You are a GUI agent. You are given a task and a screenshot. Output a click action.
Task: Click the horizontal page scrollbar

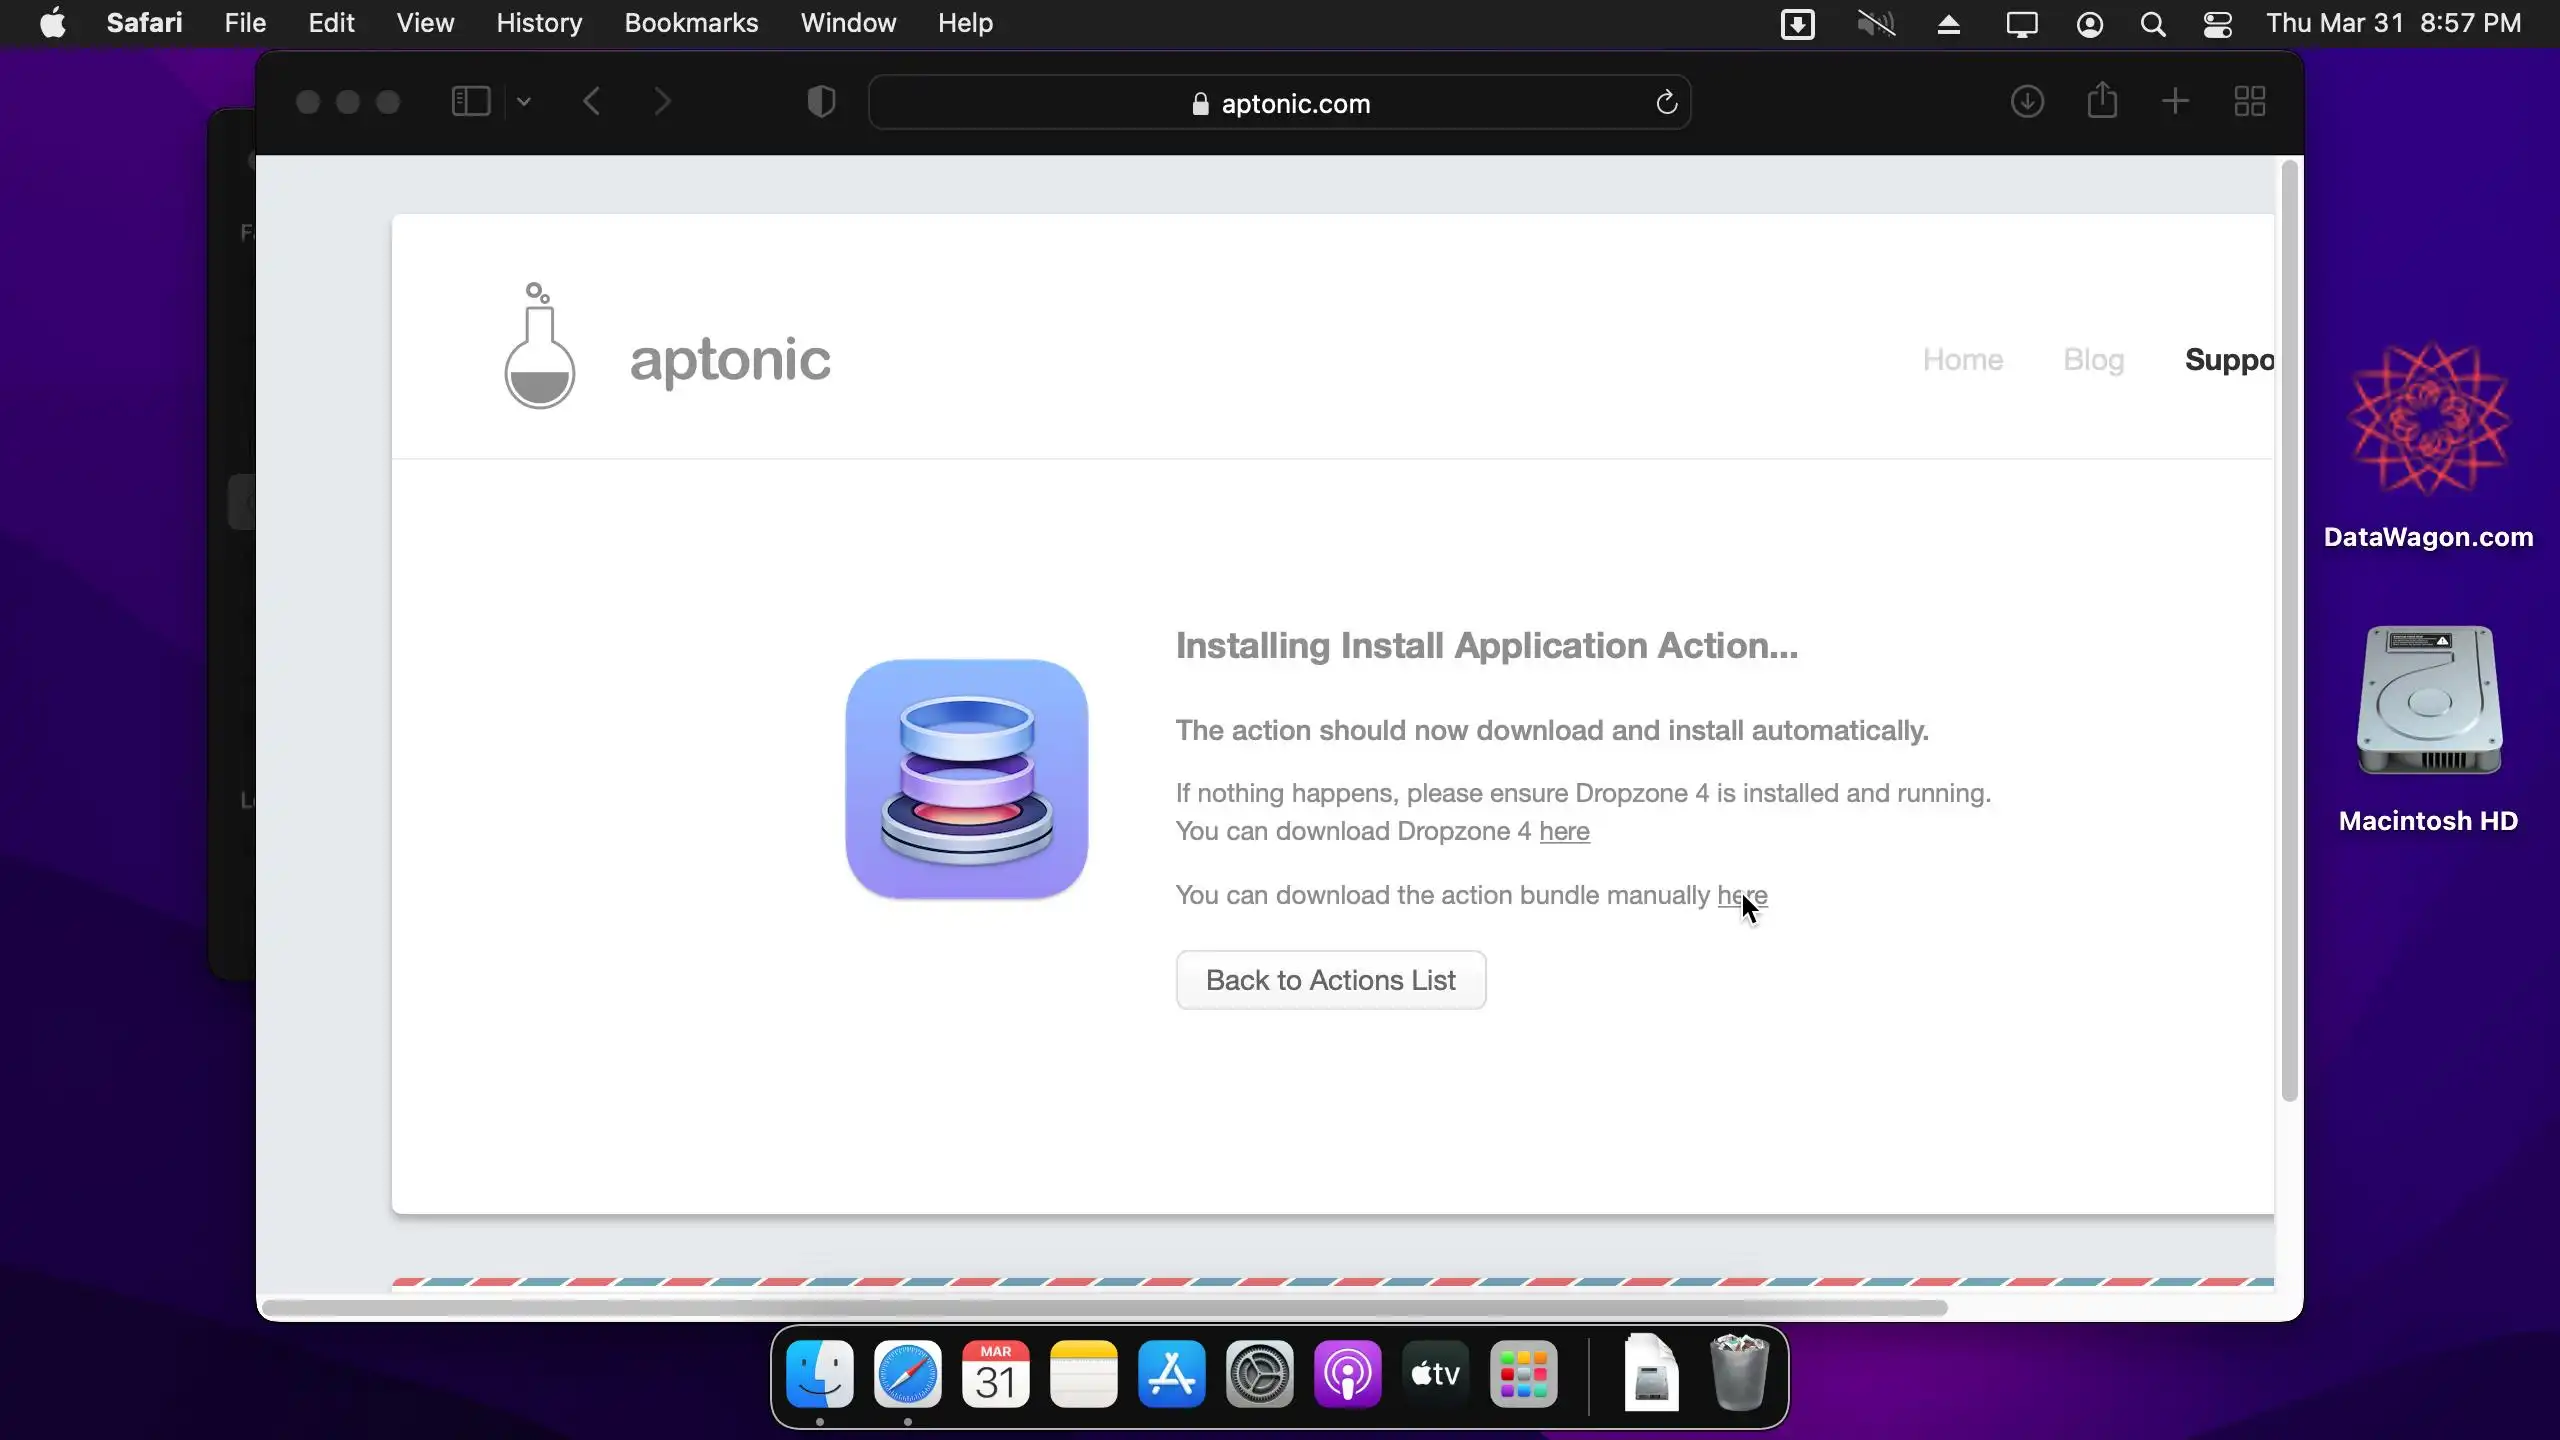1104,1308
